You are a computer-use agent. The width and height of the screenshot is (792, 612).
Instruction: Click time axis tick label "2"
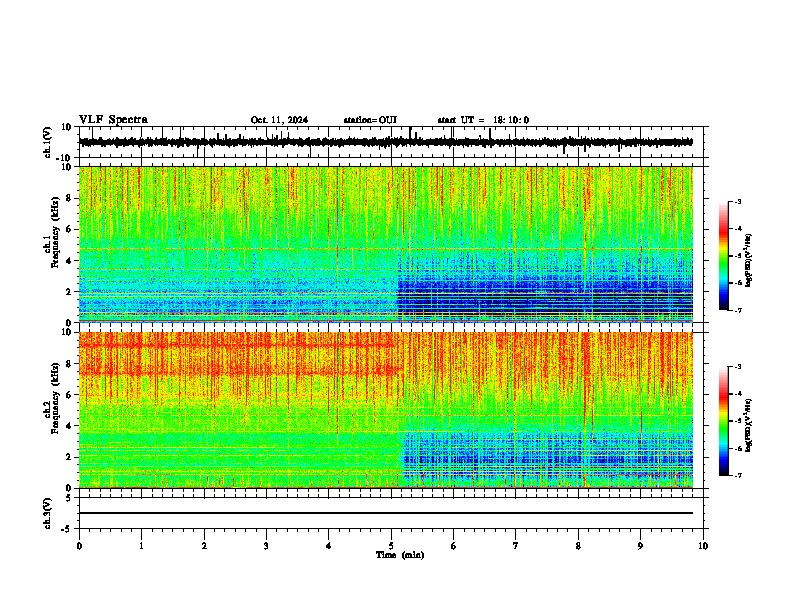point(204,546)
